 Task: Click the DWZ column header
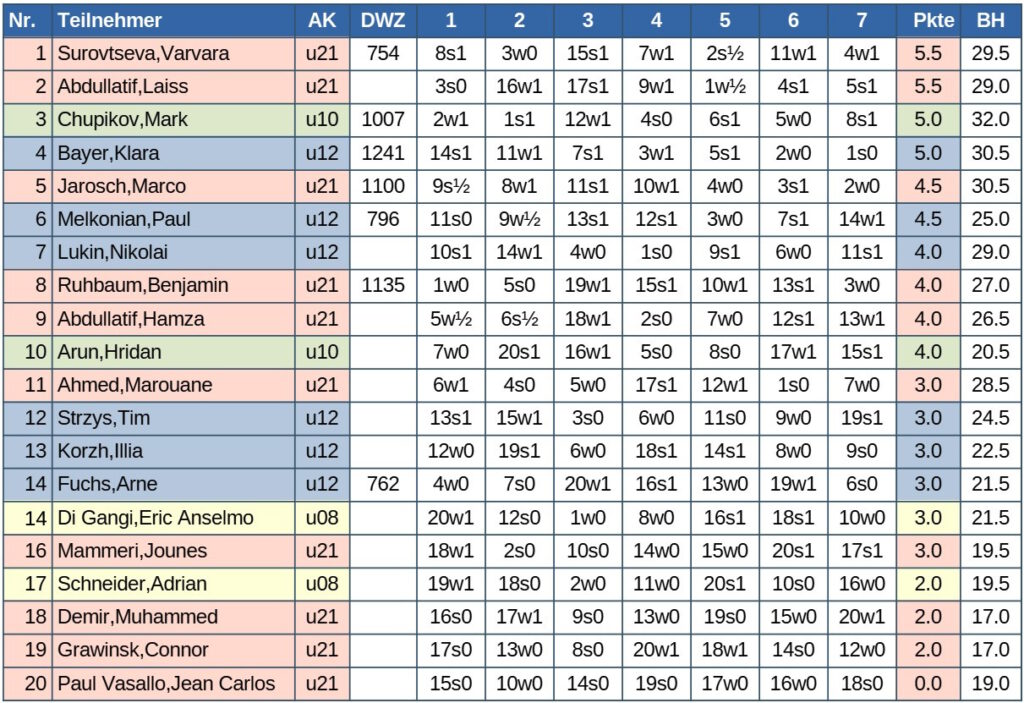tap(383, 20)
